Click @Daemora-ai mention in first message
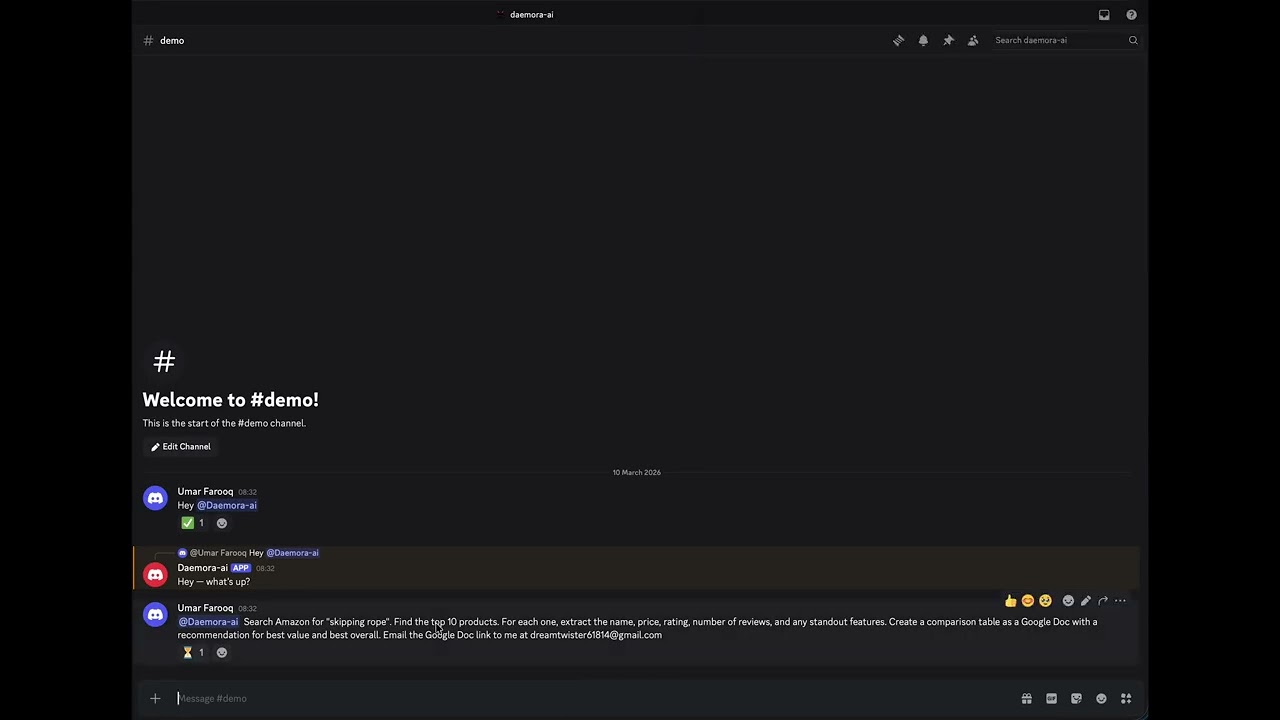 tap(227, 505)
